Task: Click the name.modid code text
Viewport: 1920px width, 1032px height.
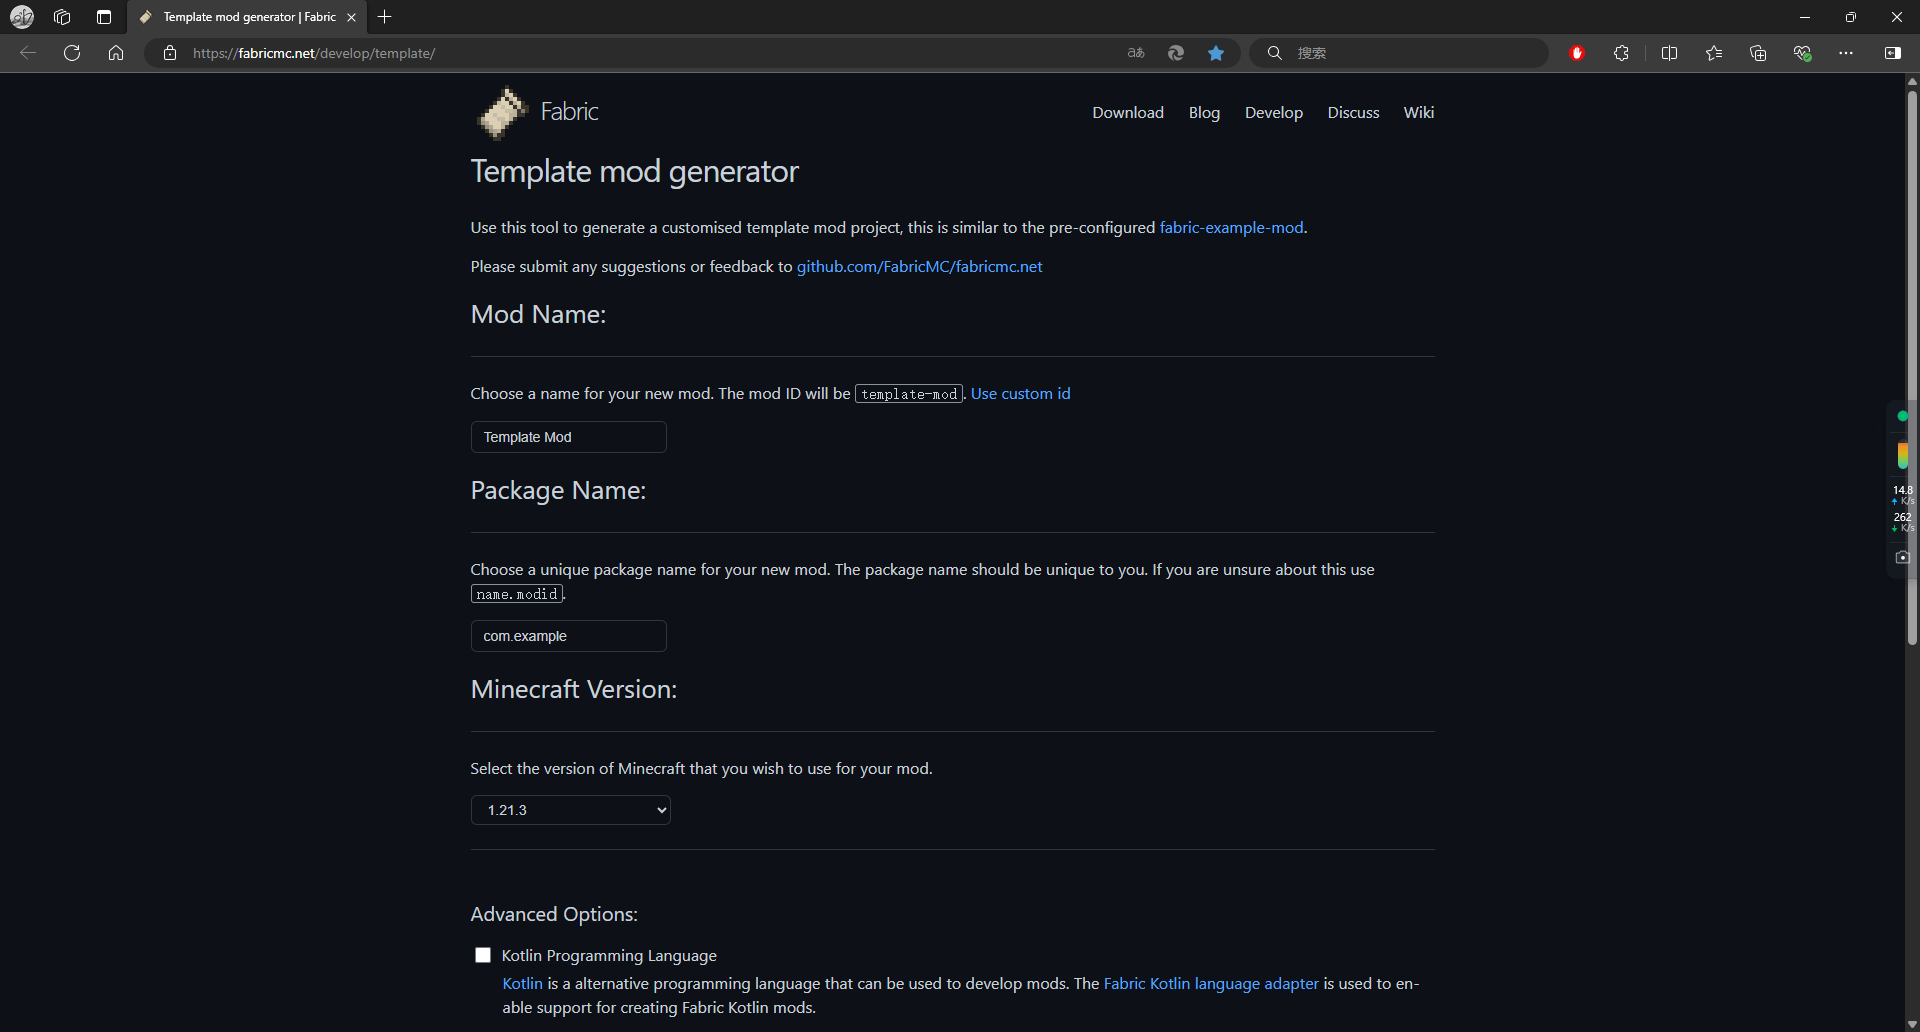Action: pos(517,594)
